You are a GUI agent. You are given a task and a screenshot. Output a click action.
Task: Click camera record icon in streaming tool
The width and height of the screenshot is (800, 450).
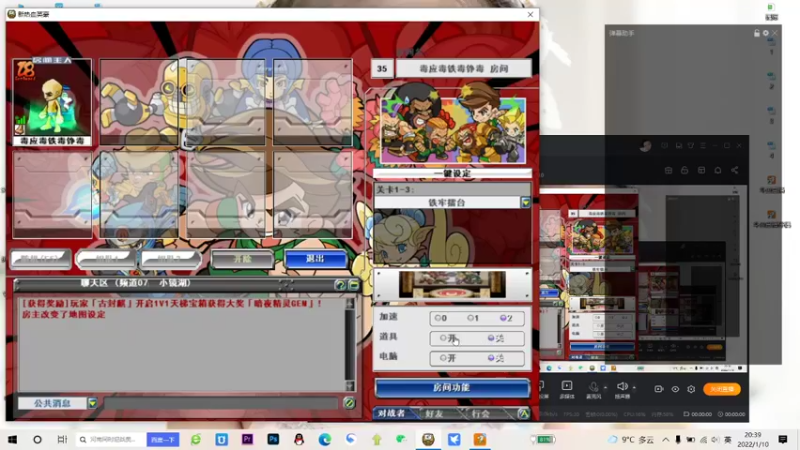[x=659, y=389]
